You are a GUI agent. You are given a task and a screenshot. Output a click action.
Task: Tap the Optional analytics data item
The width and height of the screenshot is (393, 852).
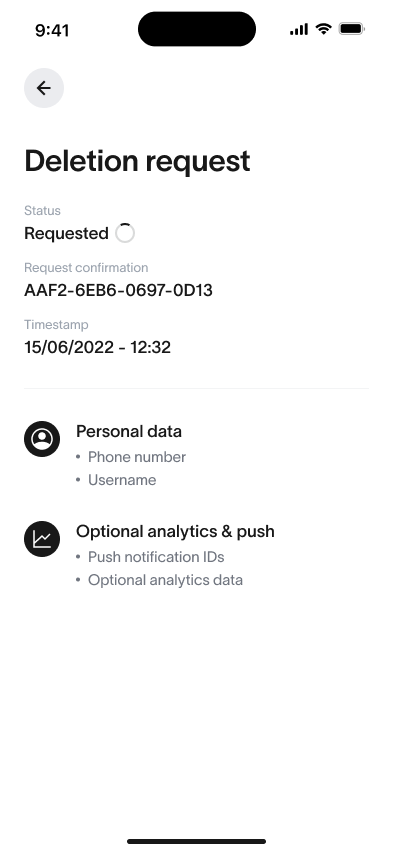point(165,580)
